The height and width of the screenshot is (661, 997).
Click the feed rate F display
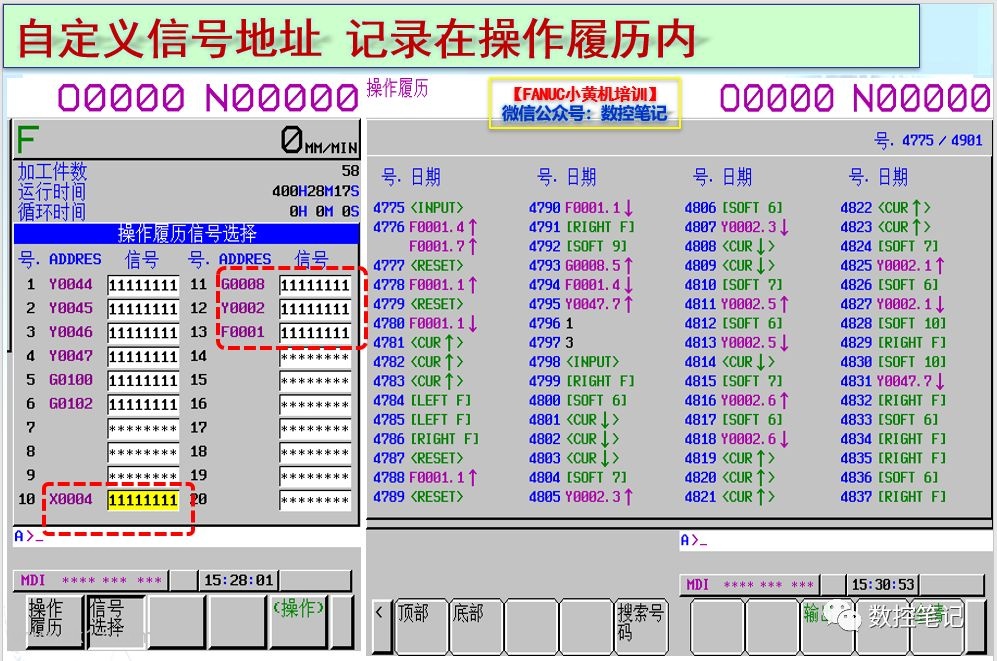186,139
